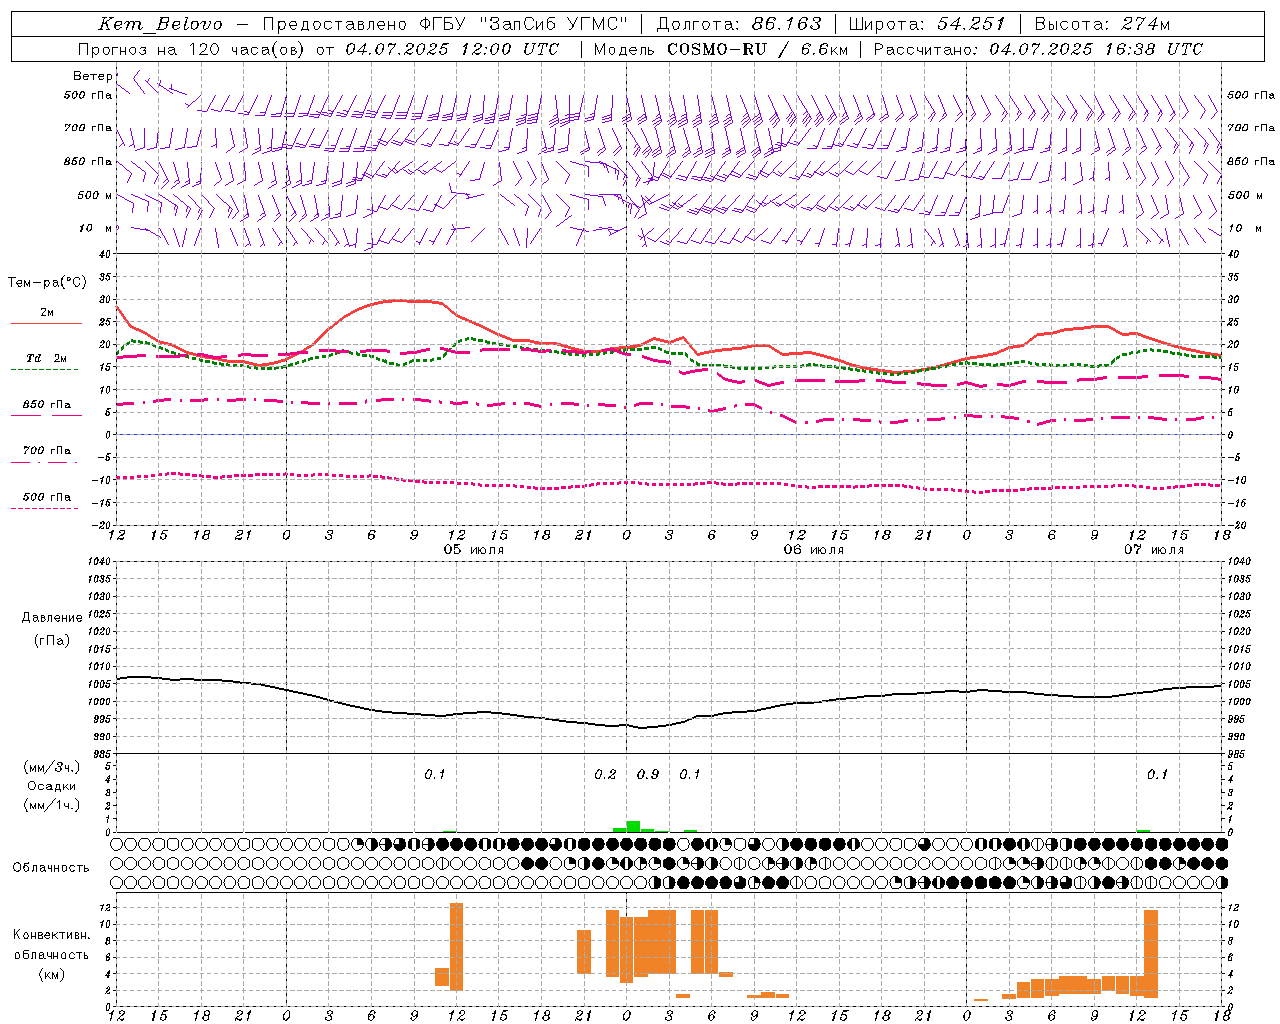Click the 06 июля date label
1280x1024 pixels.
(814, 550)
